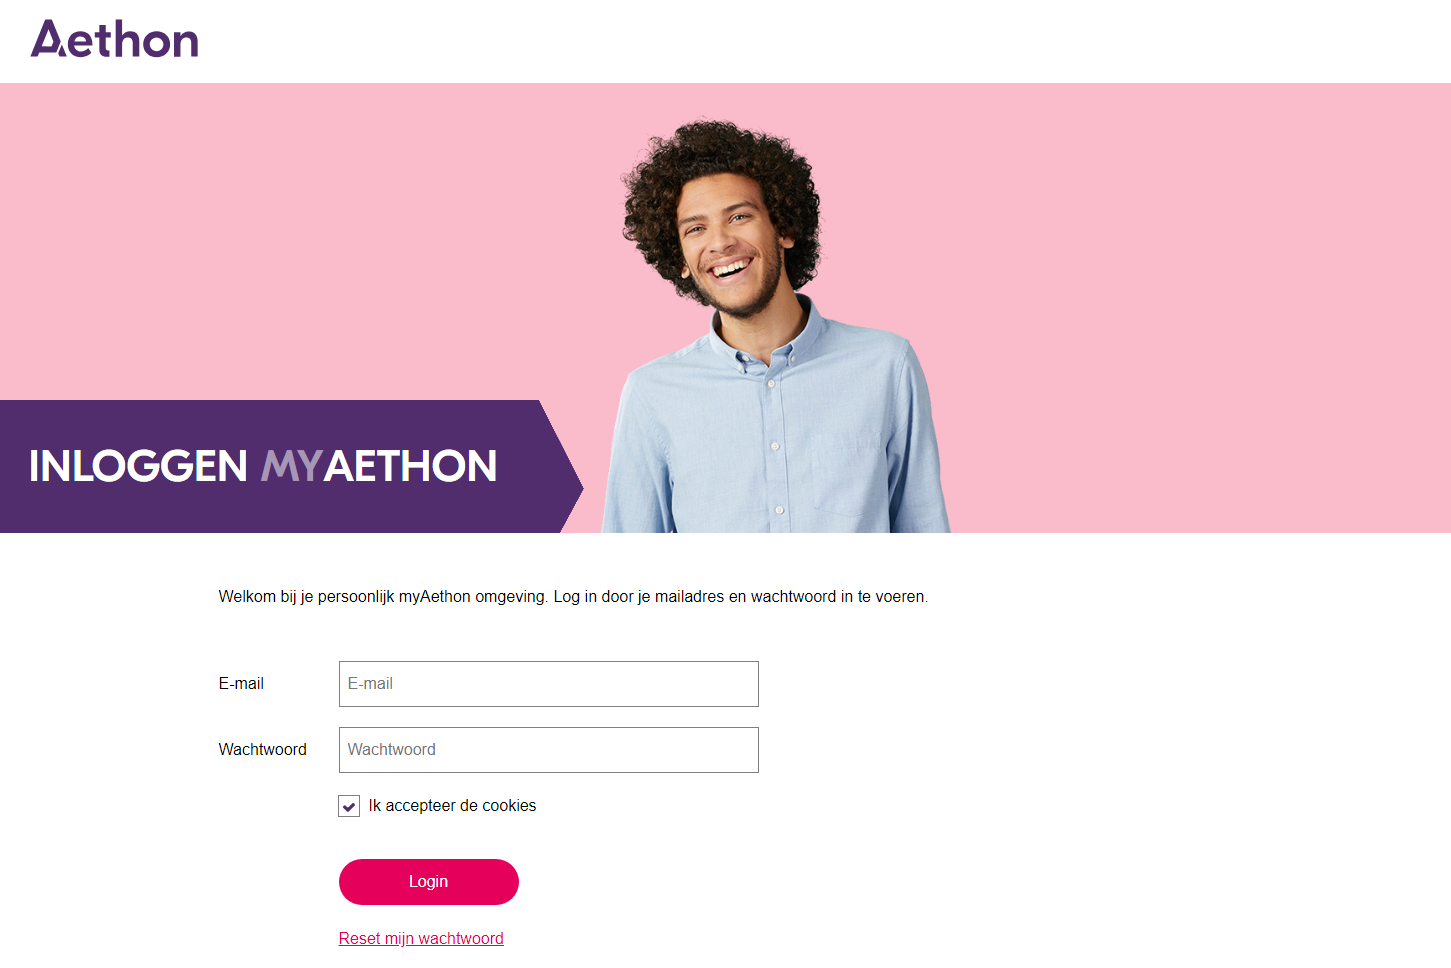Image resolution: width=1451 pixels, height=968 pixels.
Task: Click the 'mailadres en wachtwoord' phrase in the intro
Action: [x=745, y=597]
